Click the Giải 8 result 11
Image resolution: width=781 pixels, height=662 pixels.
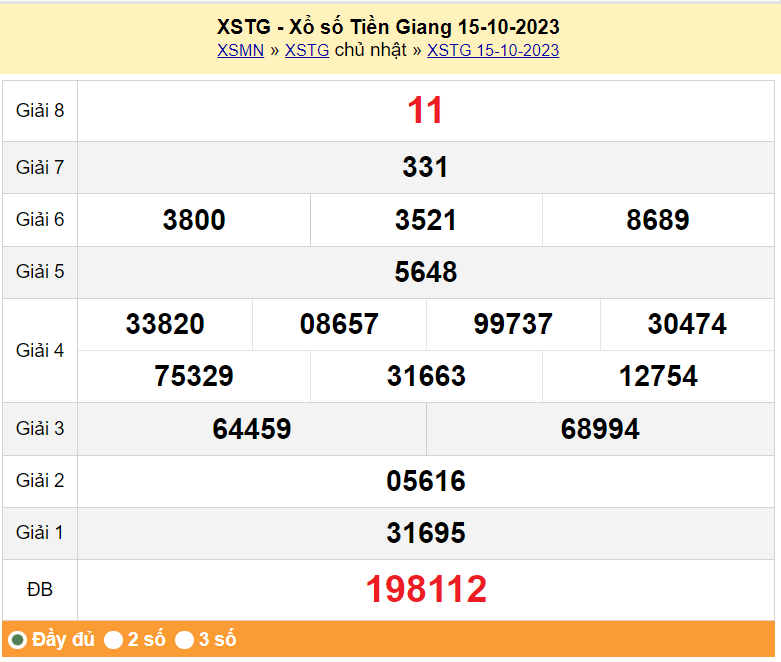[x=425, y=111]
